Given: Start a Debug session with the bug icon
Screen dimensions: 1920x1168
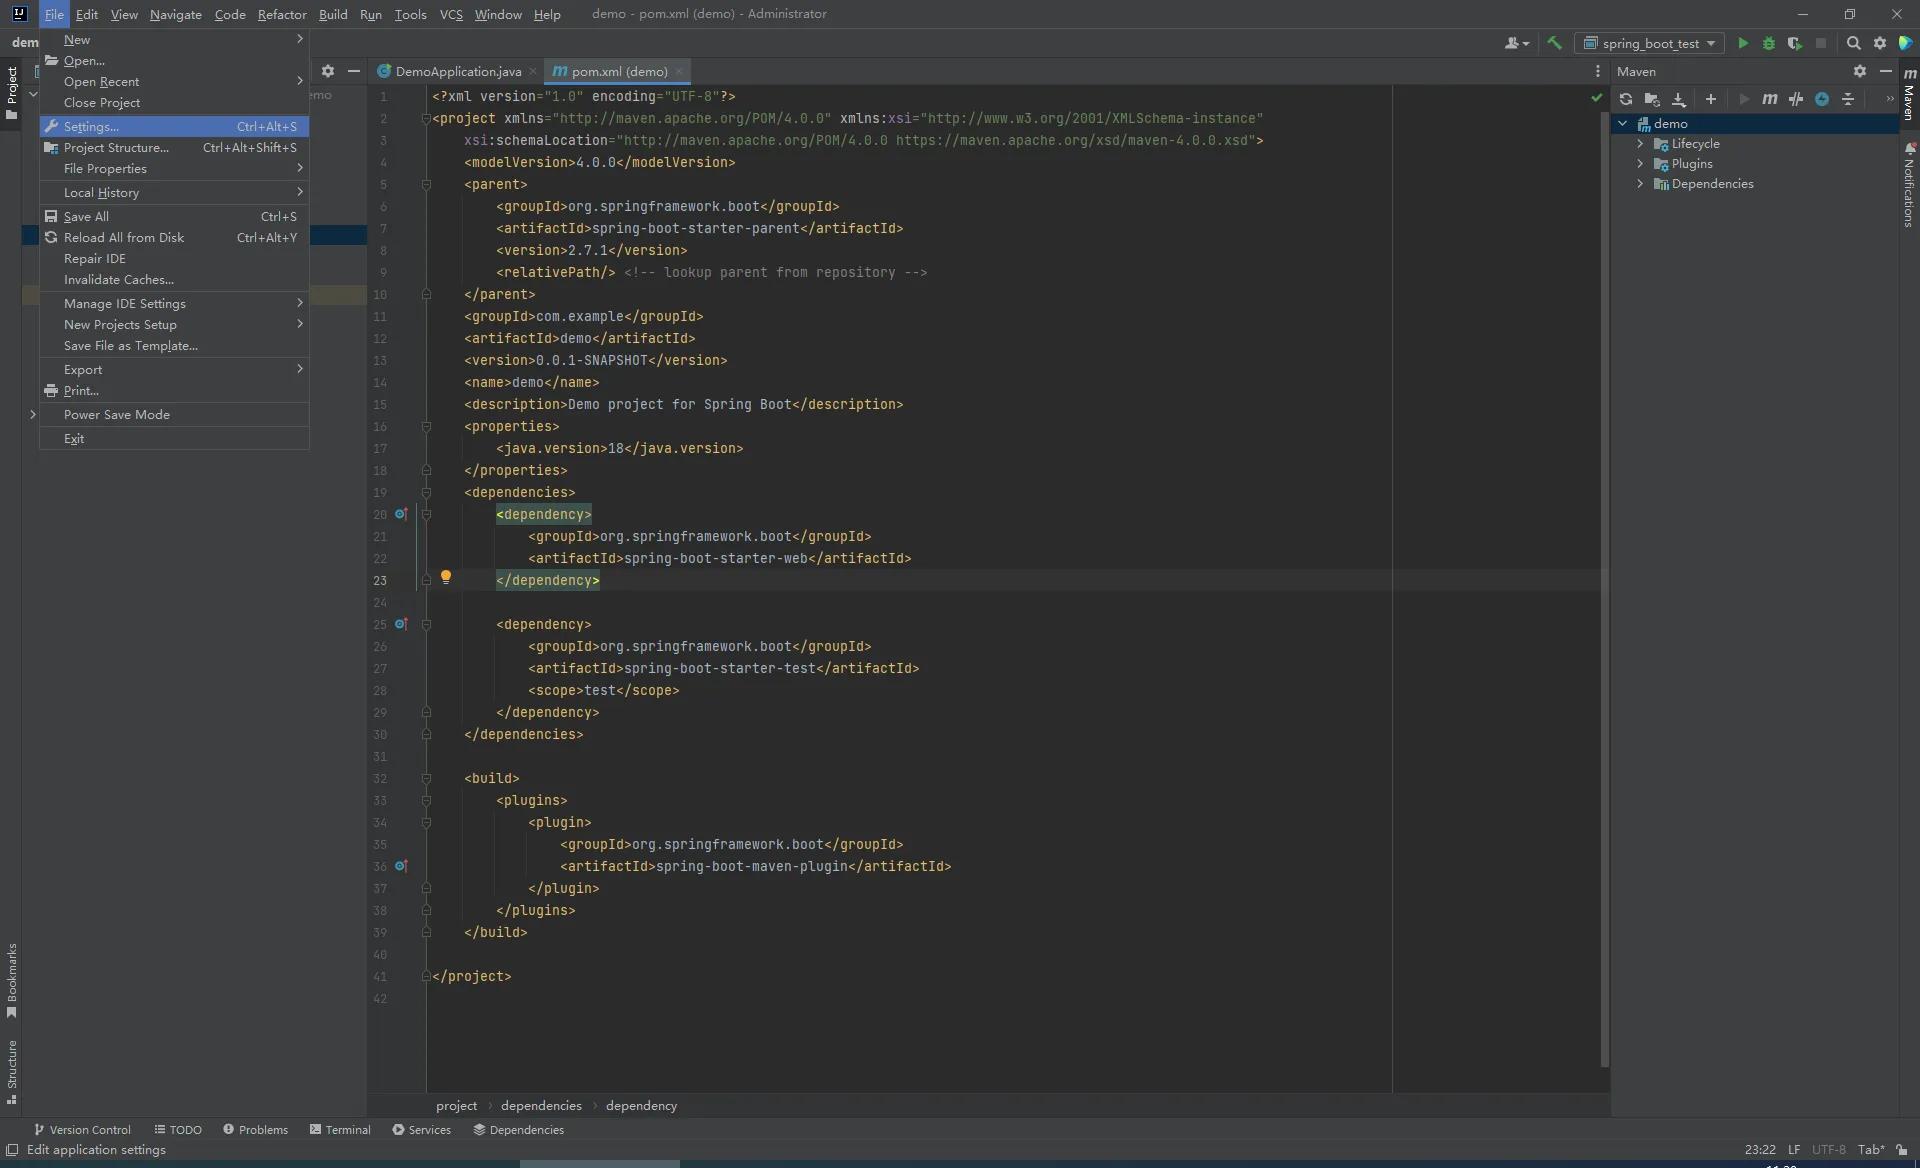Looking at the screenshot, I should coord(1769,43).
